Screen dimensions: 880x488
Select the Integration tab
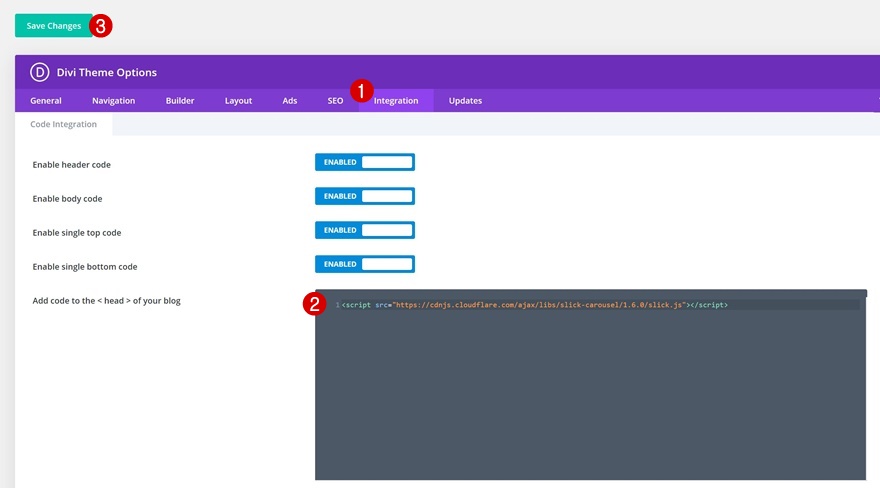pos(396,100)
